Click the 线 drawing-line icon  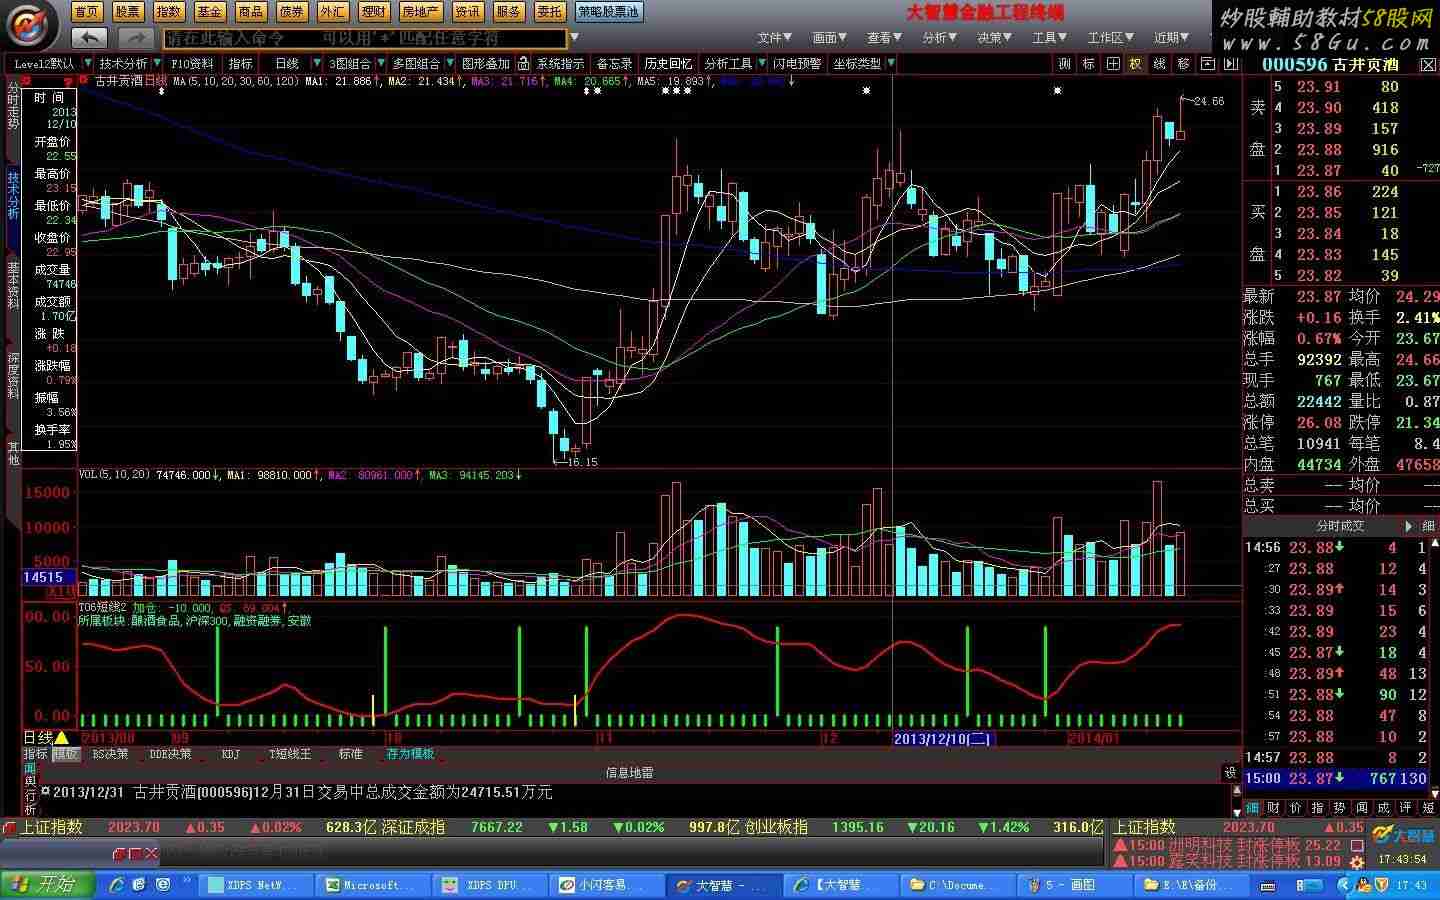click(x=1160, y=63)
